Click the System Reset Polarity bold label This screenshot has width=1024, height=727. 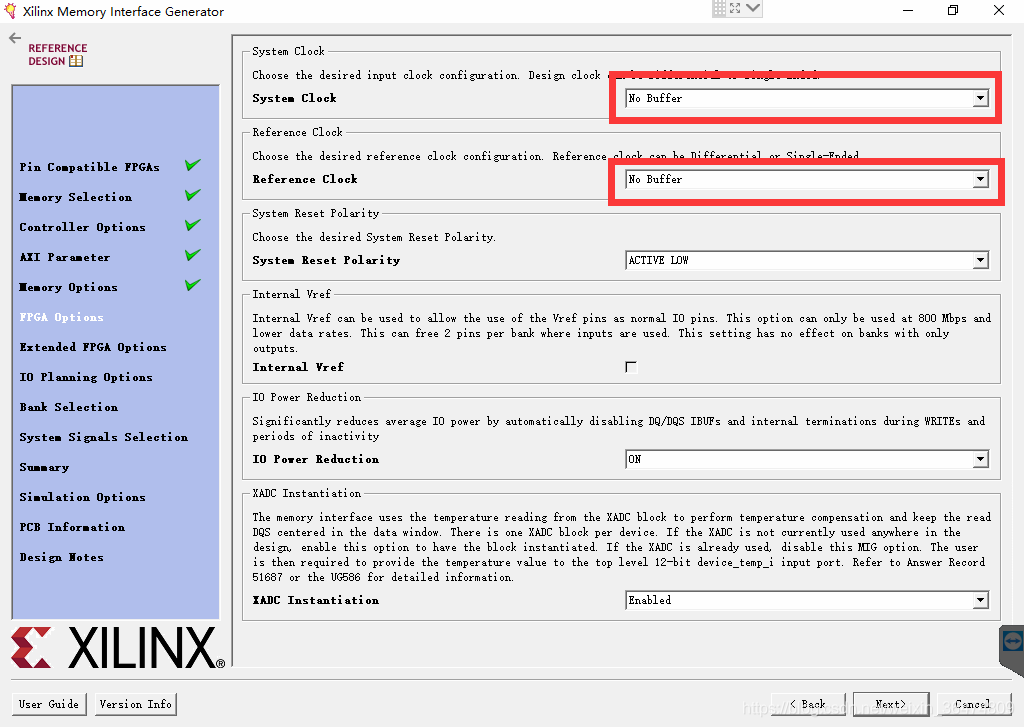327,260
